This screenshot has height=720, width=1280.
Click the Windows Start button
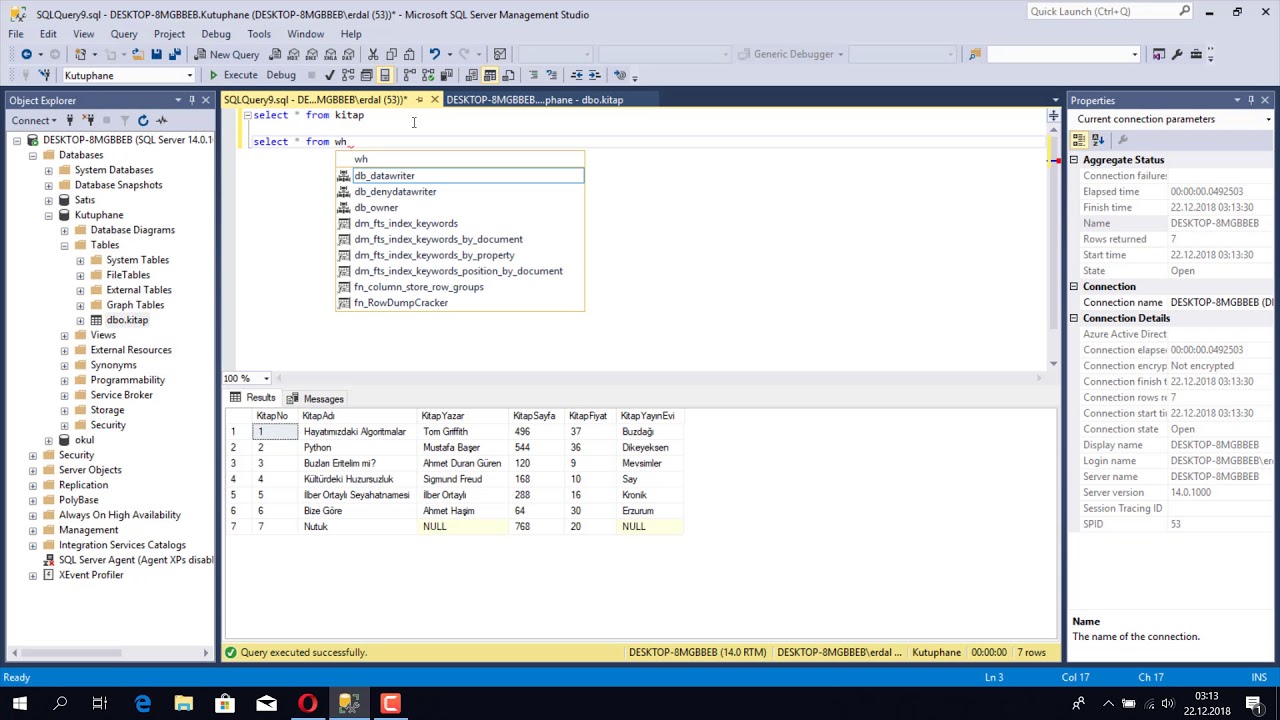tap(20, 704)
